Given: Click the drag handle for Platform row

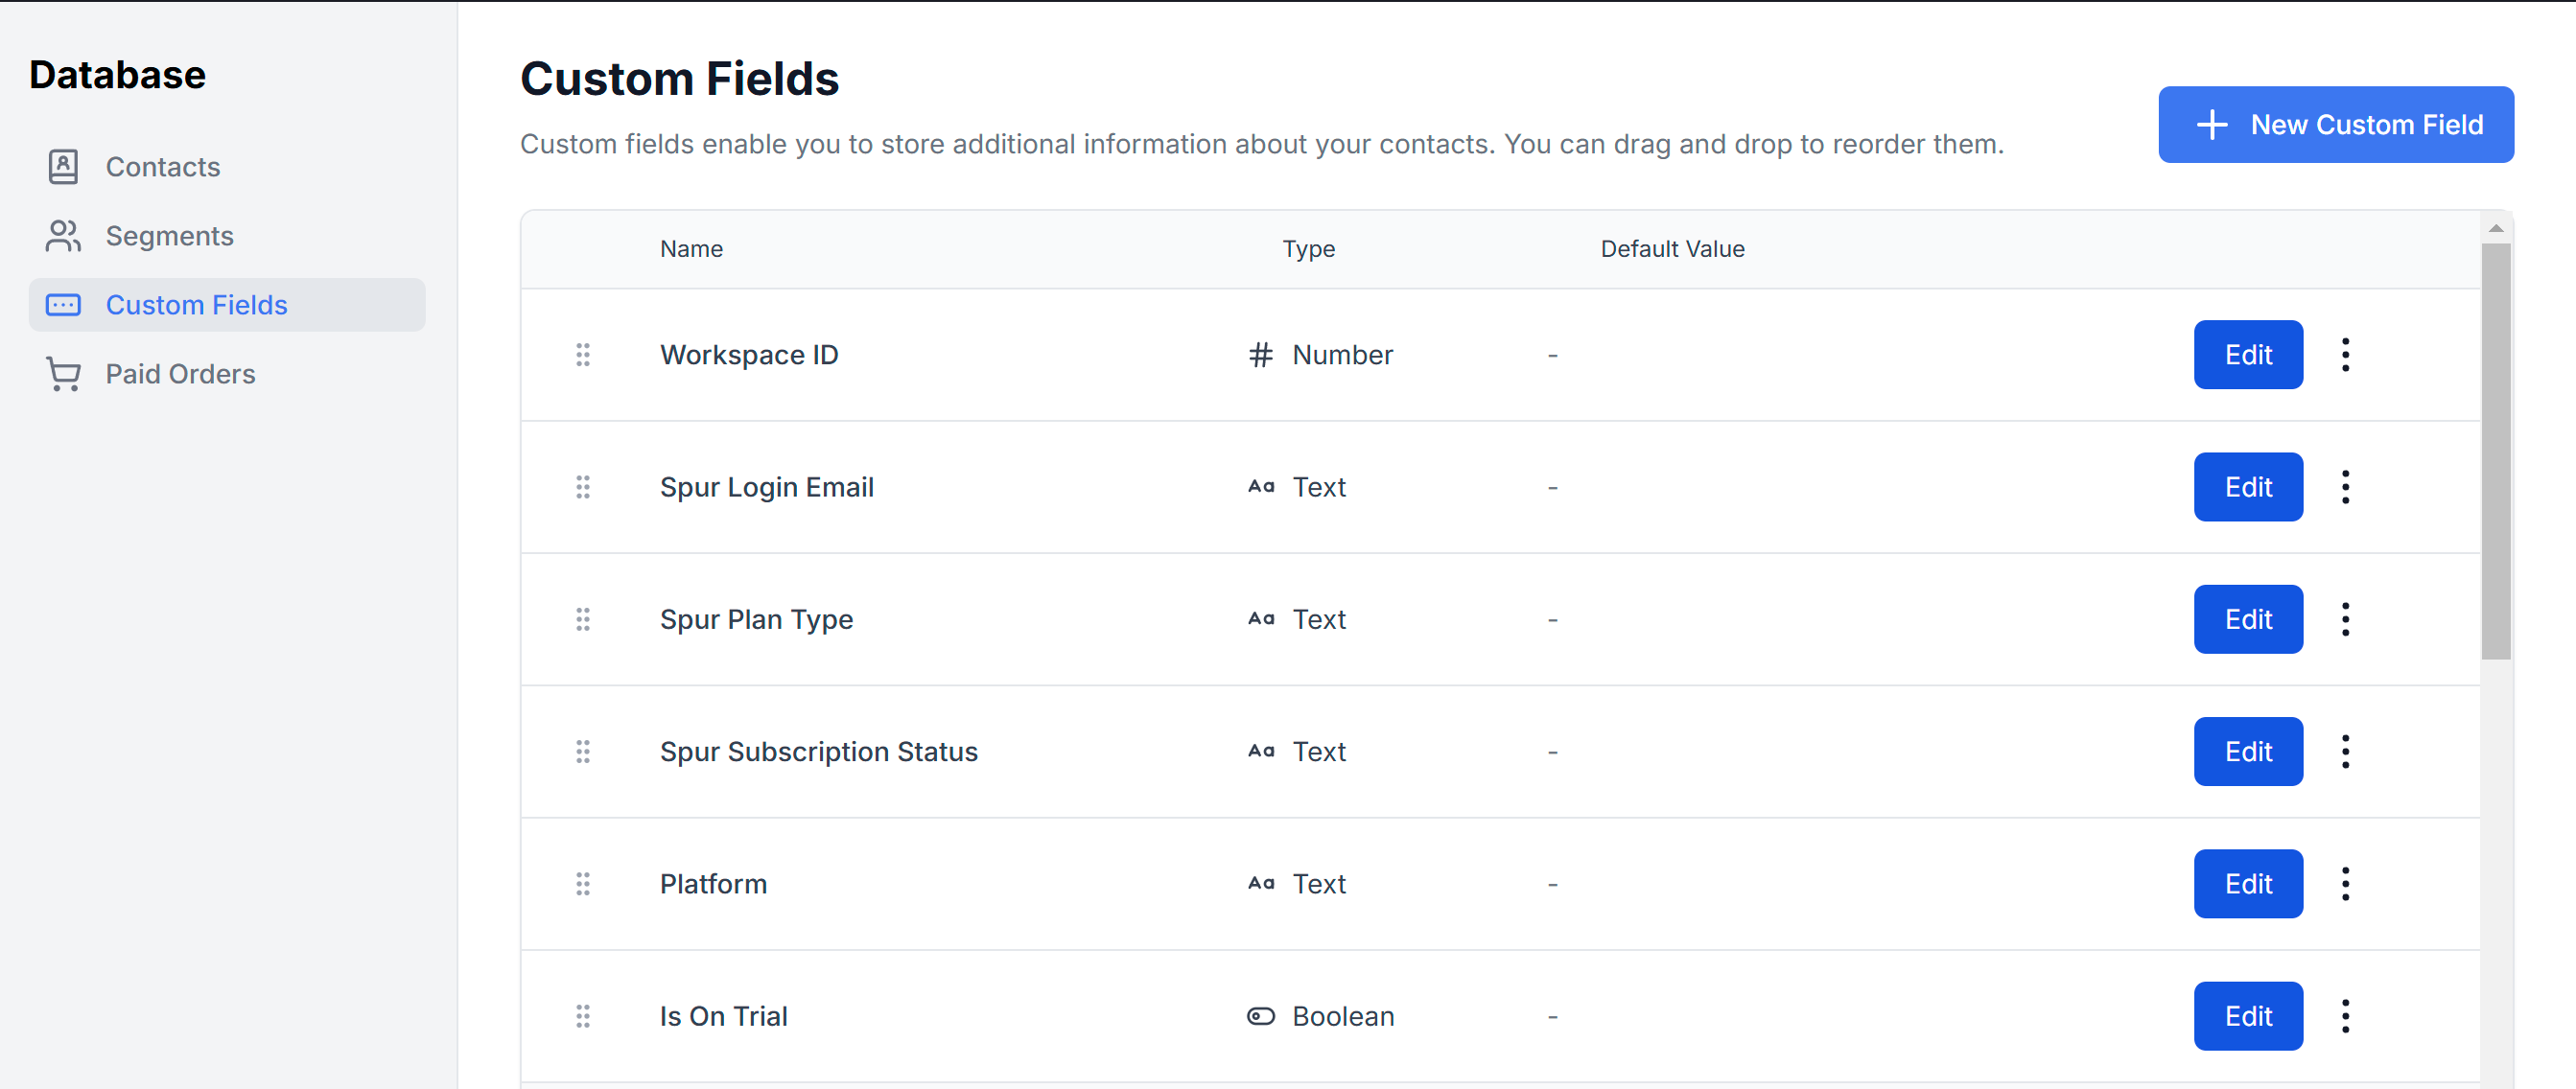Looking at the screenshot, I should [583, 884].
